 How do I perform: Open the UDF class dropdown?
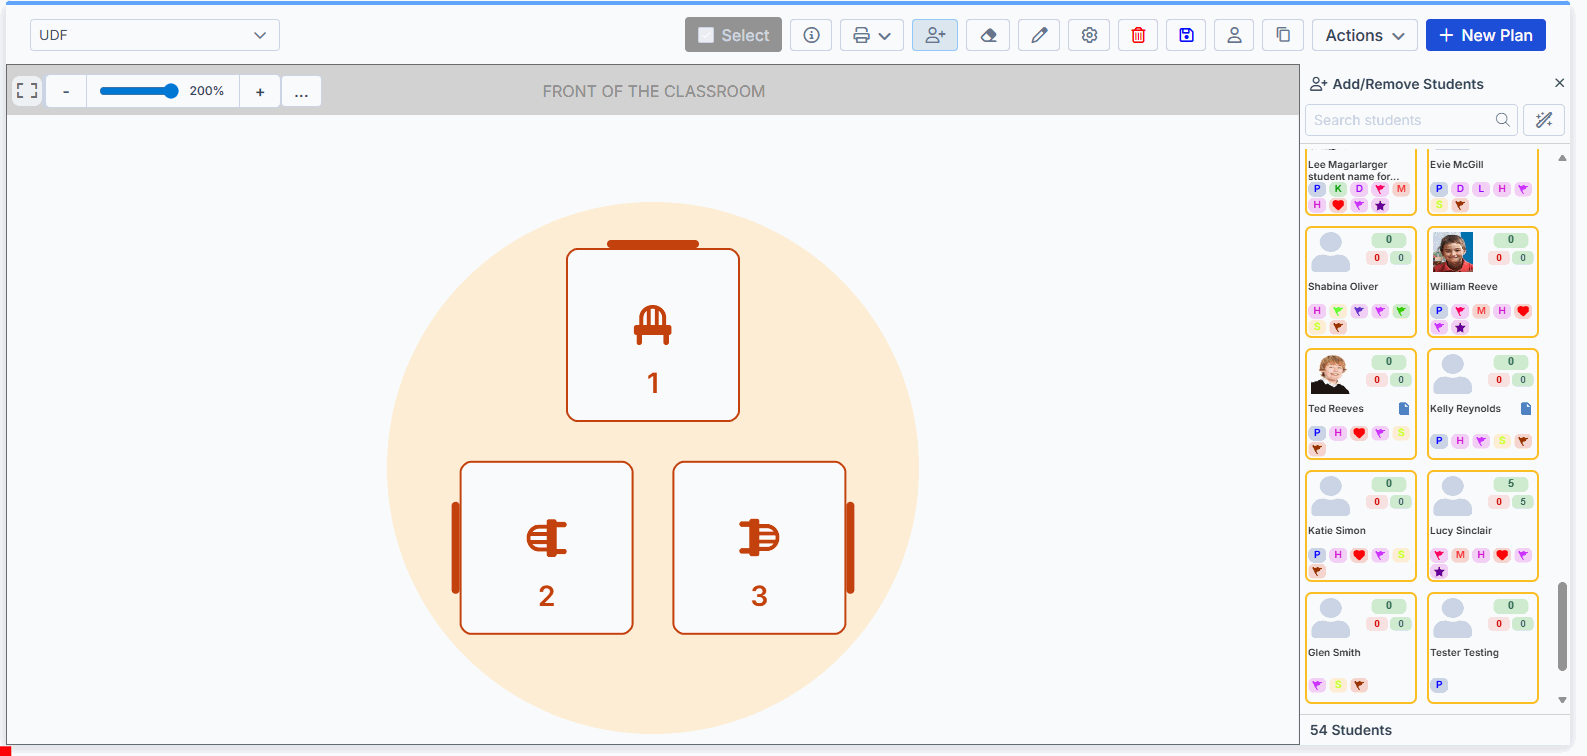point(154,35)
